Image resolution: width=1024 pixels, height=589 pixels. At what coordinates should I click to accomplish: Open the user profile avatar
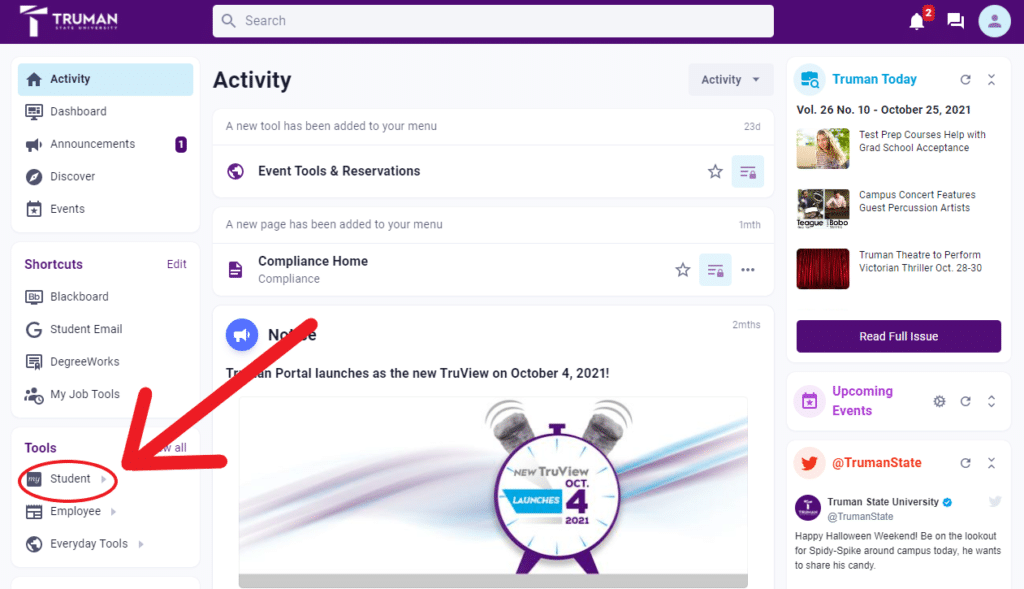click(994, 21)
